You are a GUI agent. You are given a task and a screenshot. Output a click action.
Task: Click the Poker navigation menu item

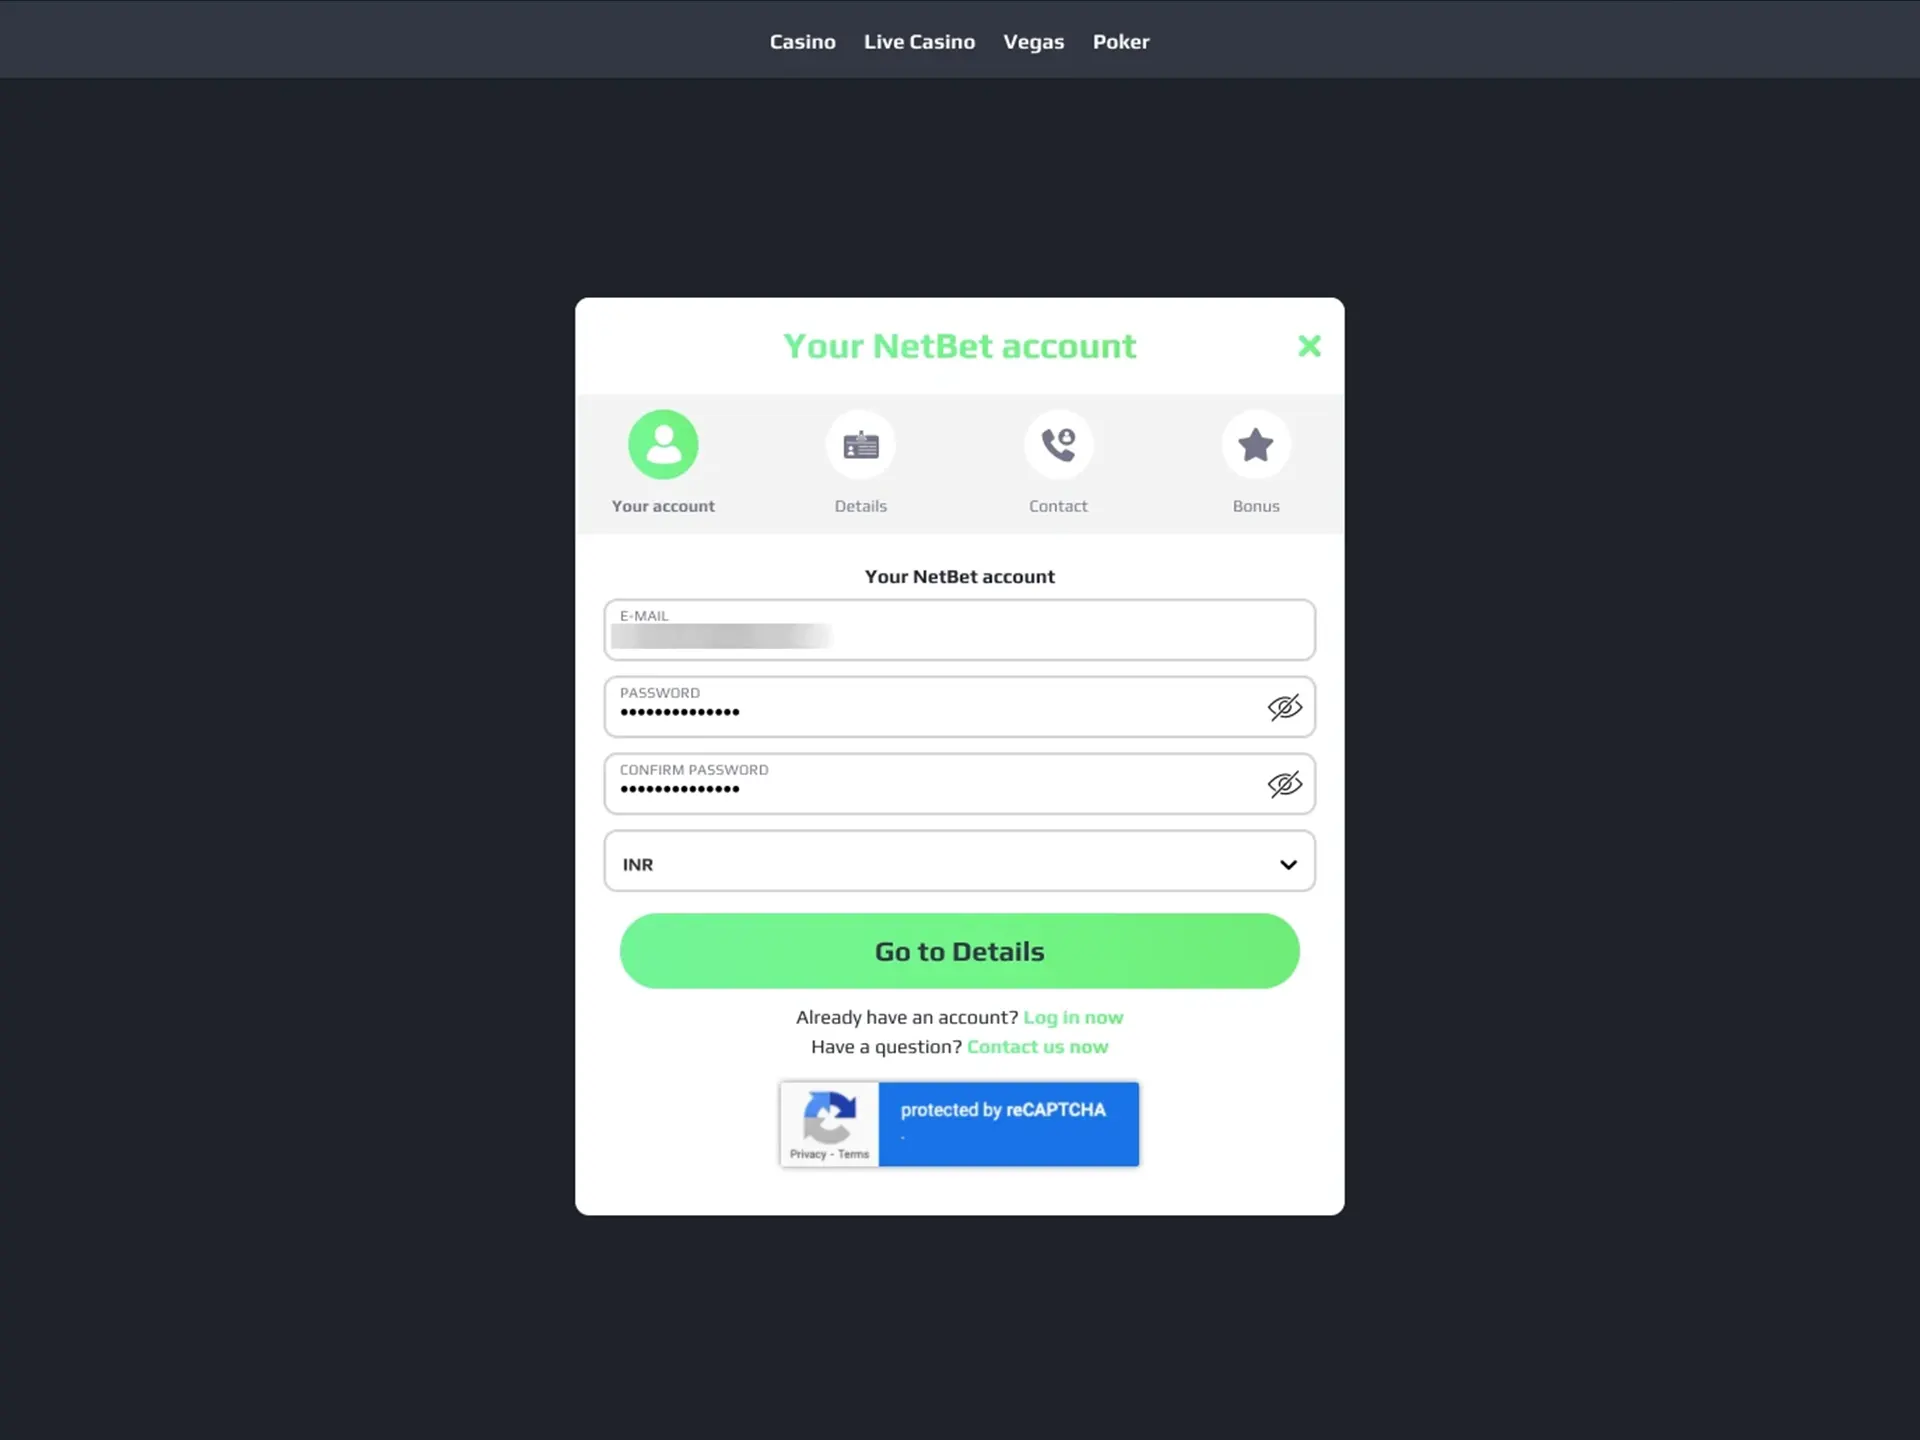1120,41
